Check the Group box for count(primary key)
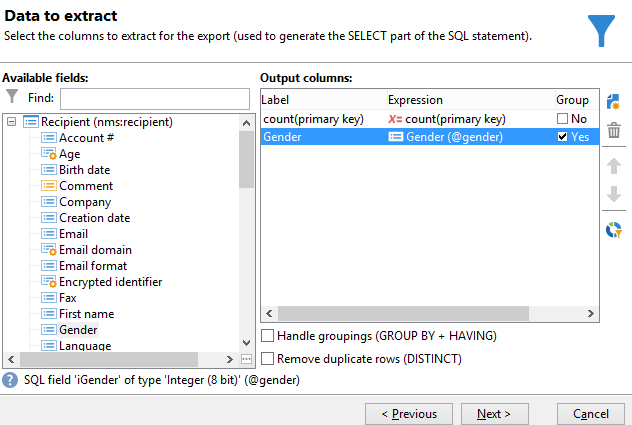 point(563,119)
